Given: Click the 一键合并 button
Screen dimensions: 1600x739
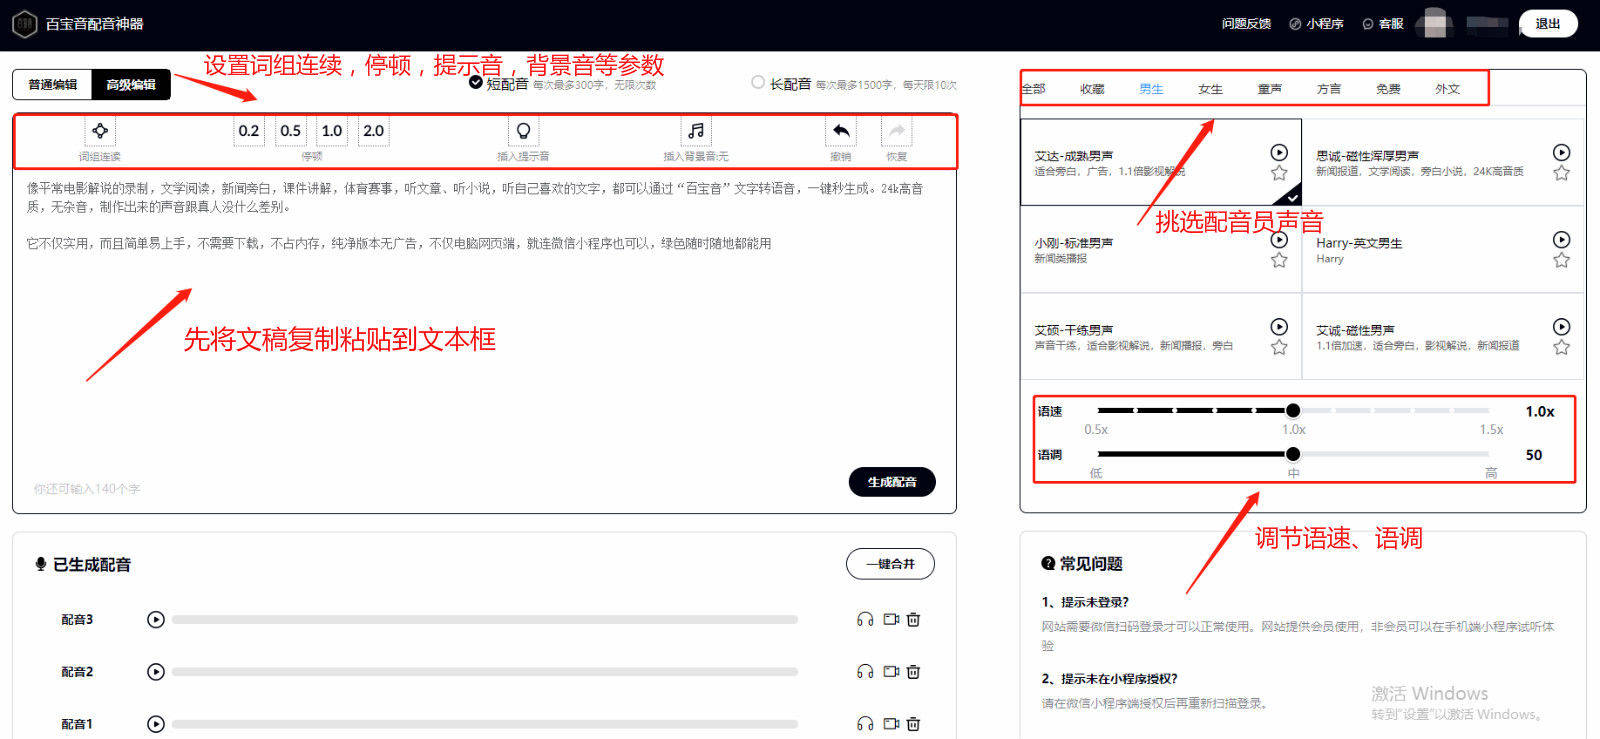Looking at the screenshot, I should 890,564.
